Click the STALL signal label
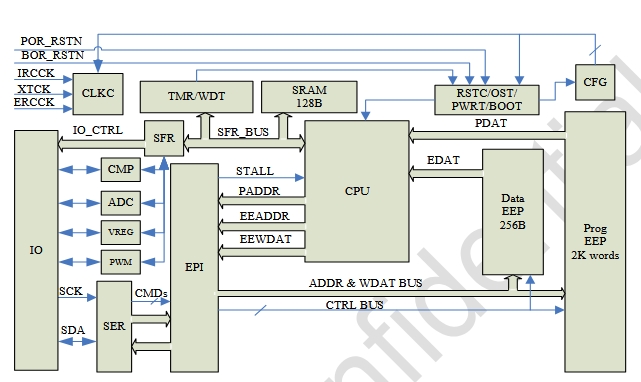The image size is (641, 382). [x=255, y=171]
